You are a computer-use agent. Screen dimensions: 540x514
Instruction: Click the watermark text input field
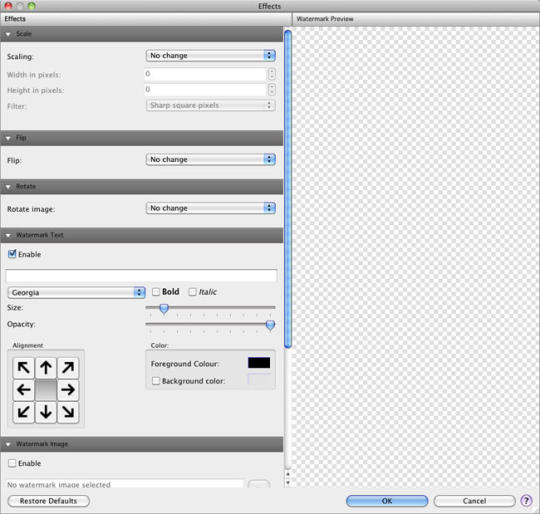(141, 276)
